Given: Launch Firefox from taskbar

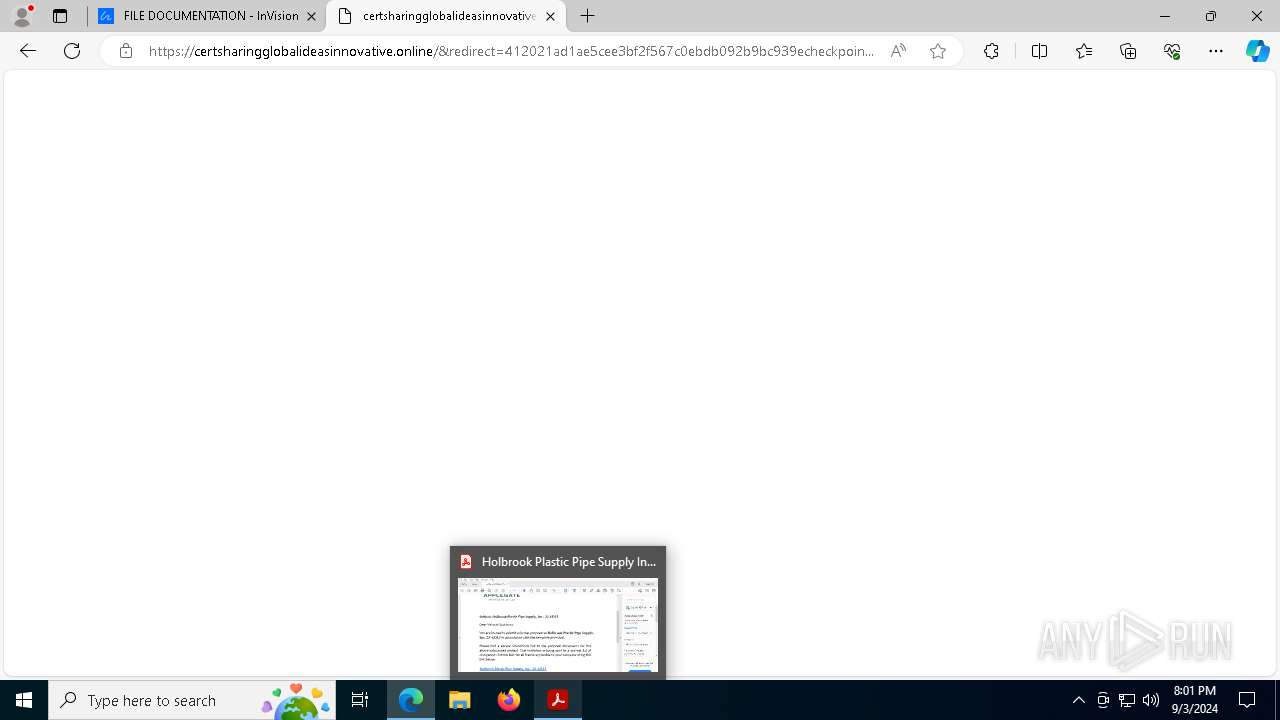Looking at the screenshot, I should pyautogui.click(x=509, y=700).
